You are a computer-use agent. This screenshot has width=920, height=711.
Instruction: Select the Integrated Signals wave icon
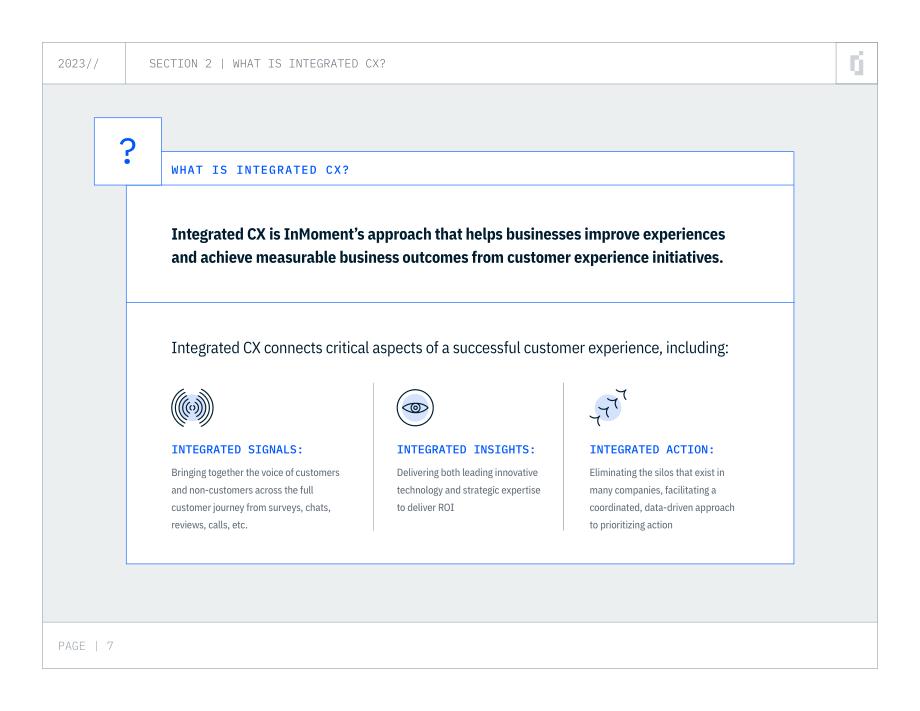click(x=192, y=408)
